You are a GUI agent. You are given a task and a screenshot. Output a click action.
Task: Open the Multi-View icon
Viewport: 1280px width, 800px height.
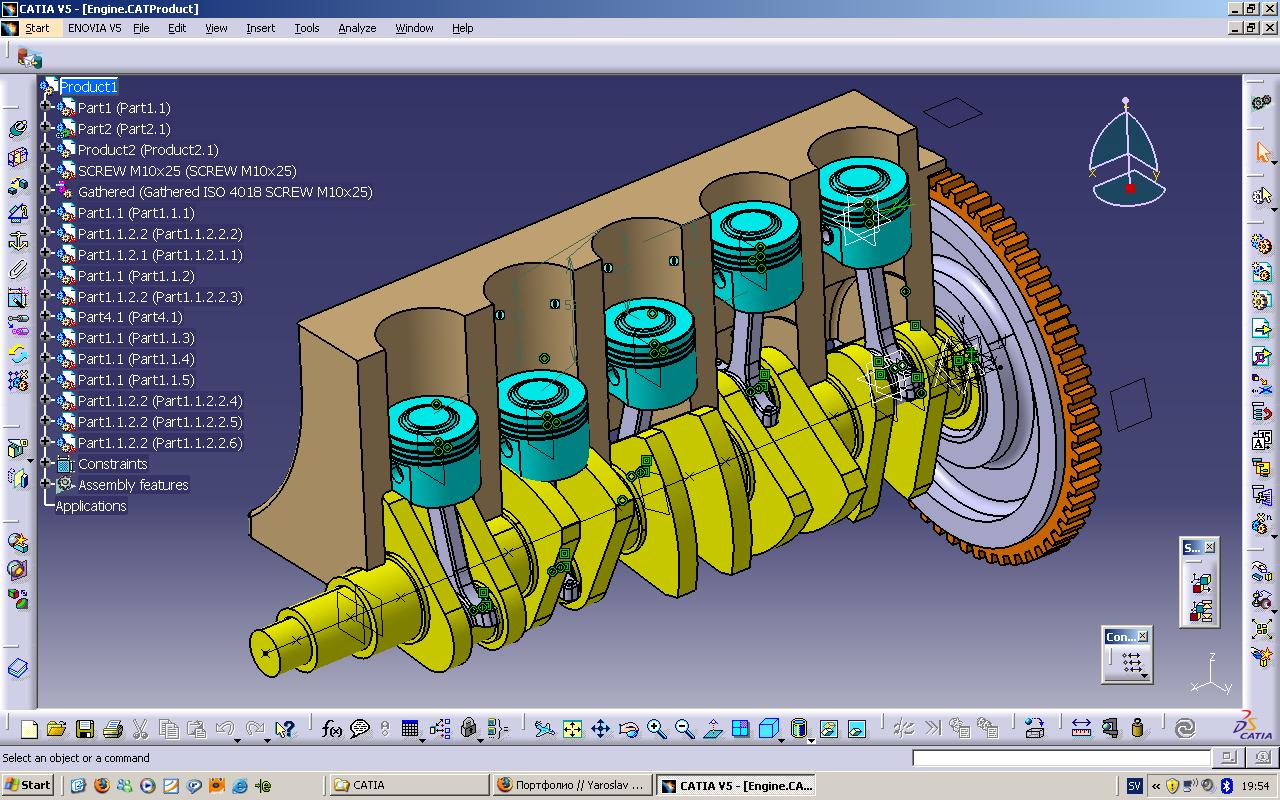tap(740, 728)
